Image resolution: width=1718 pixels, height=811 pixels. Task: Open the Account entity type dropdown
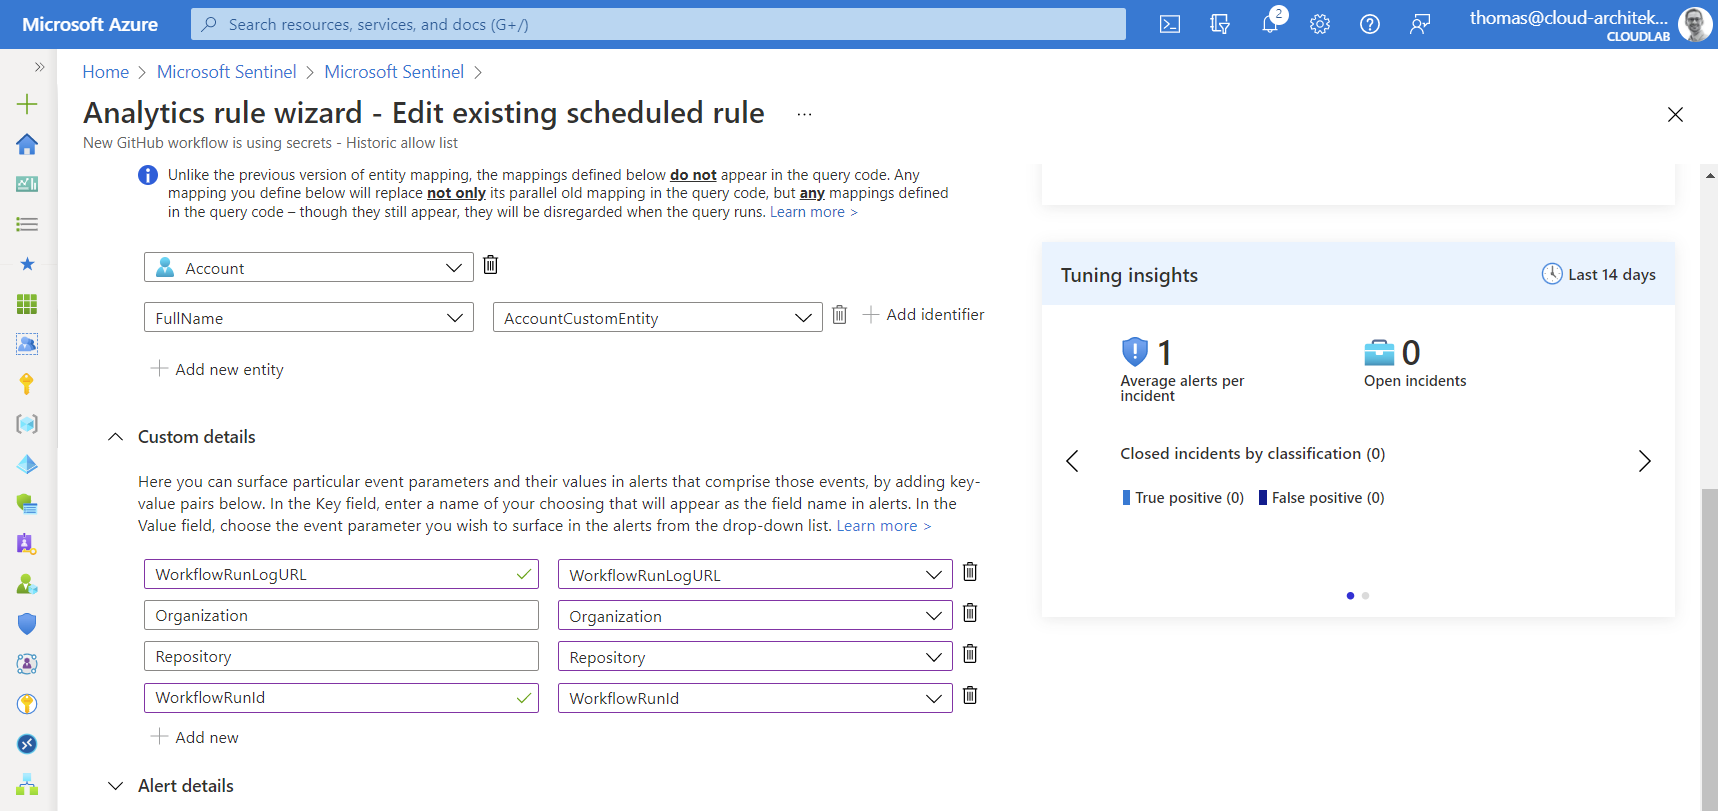click(309, 267)
